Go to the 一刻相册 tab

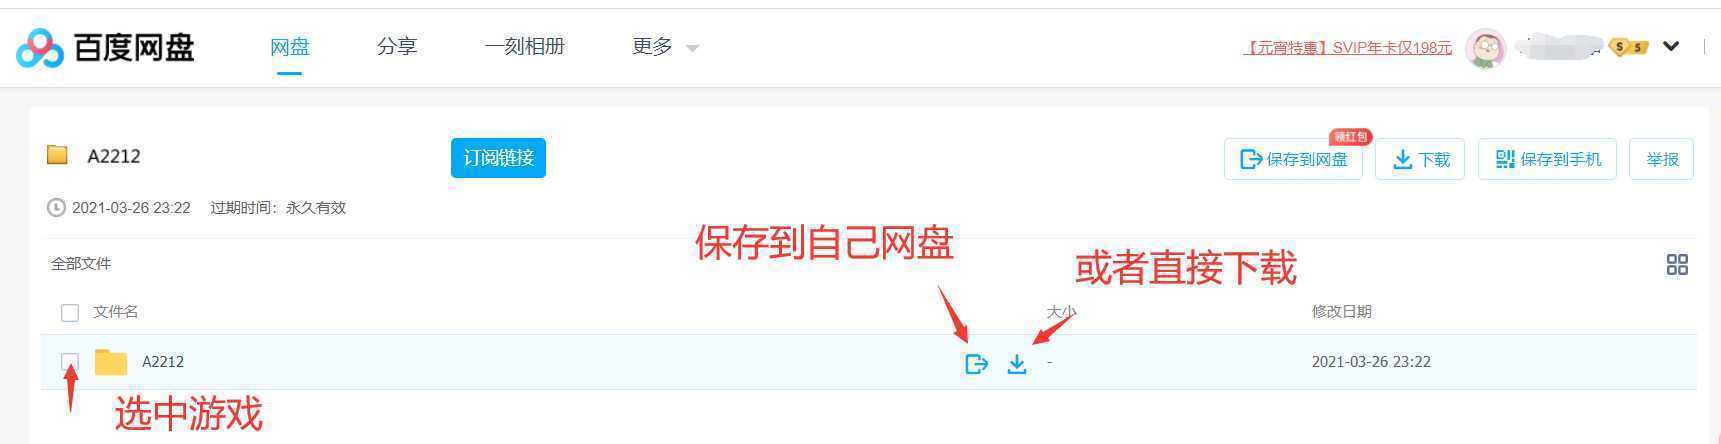[524, 47]
